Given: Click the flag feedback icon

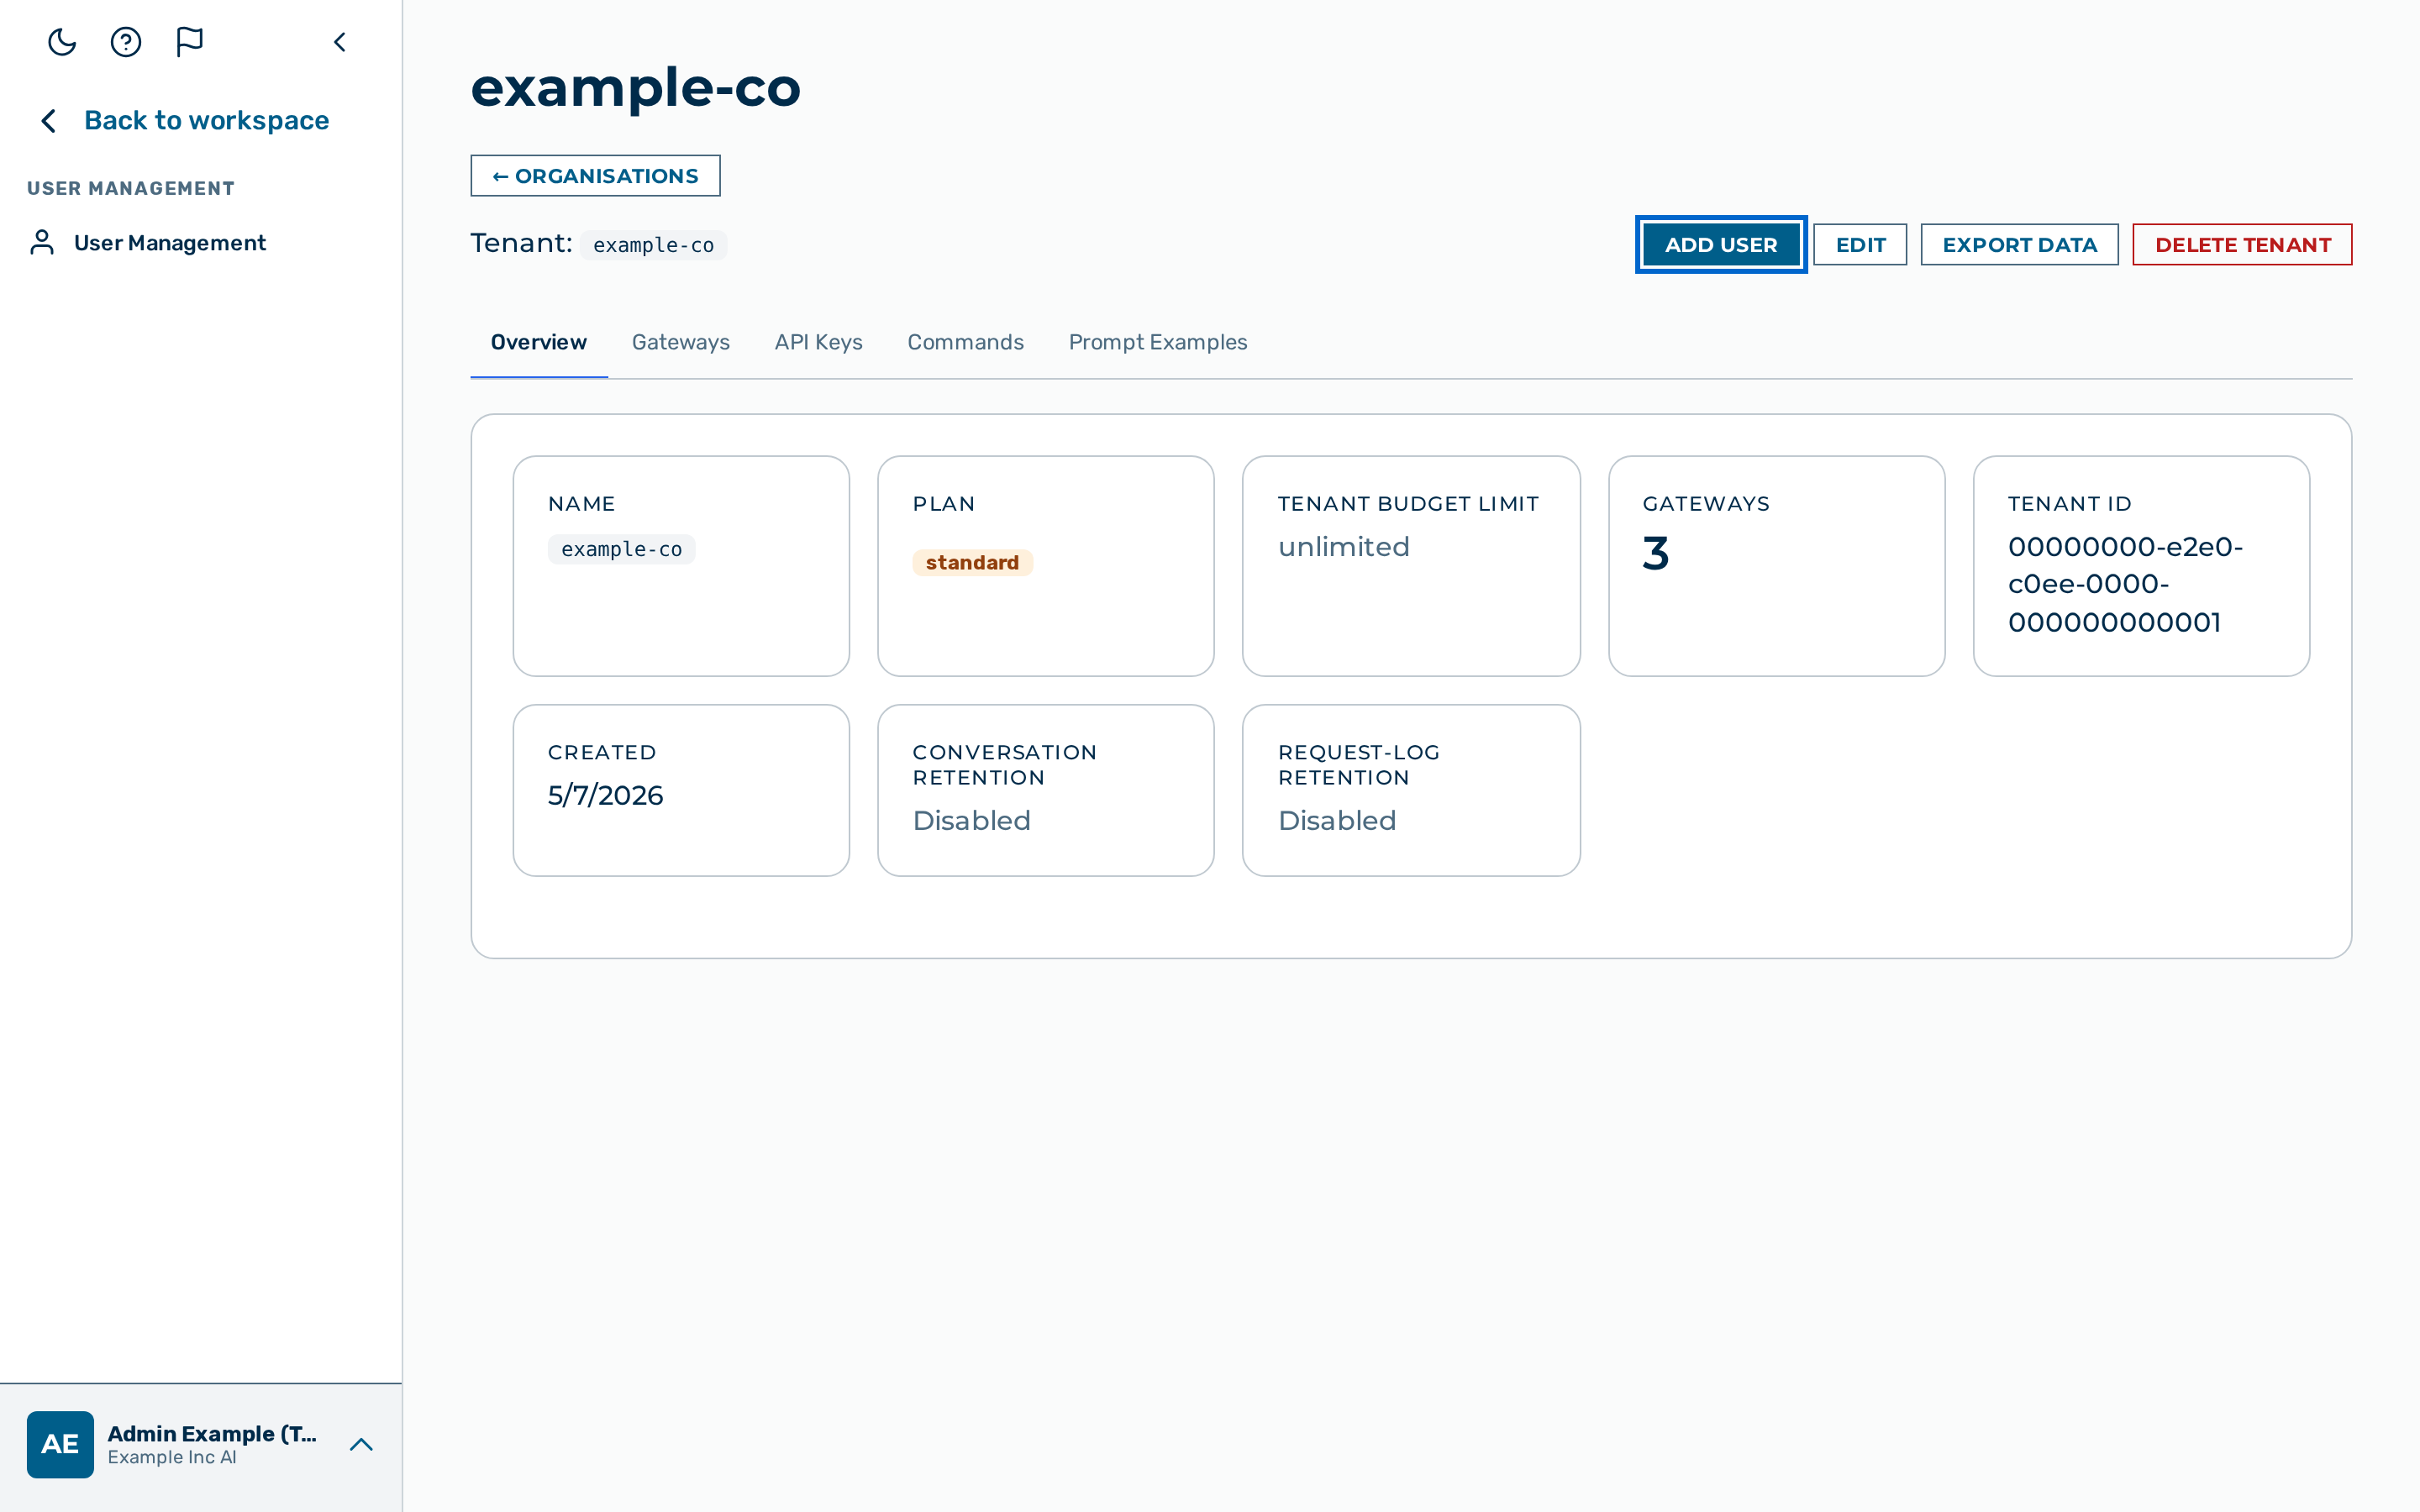Looking at the screenshot, I should pos(190,42).
